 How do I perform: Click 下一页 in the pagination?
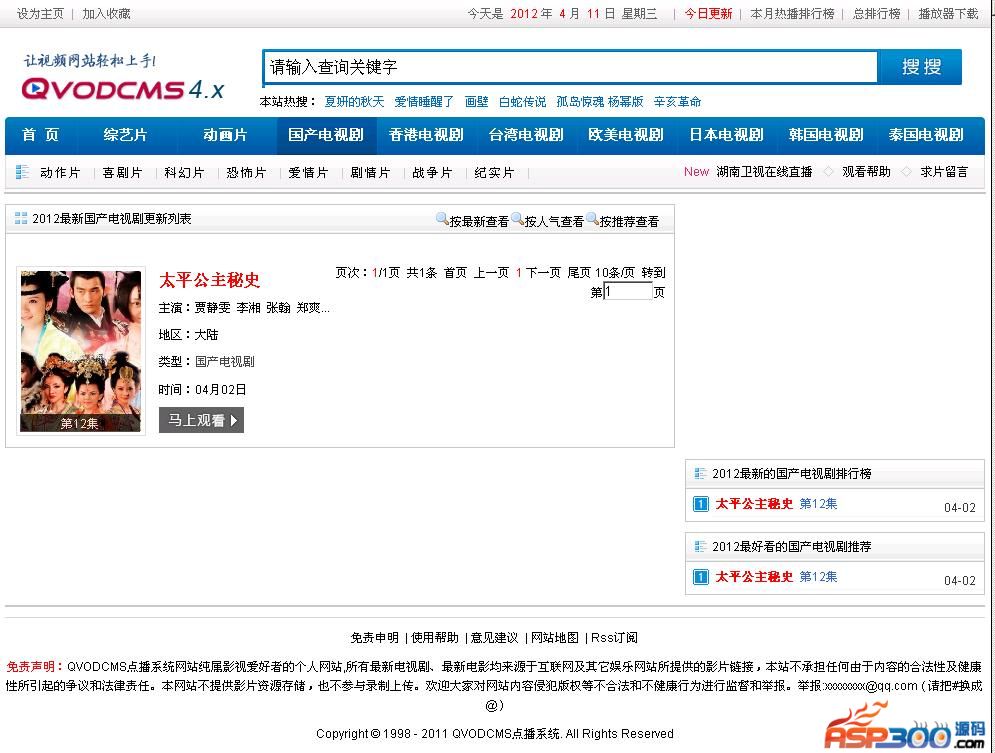pyautogui.click(x=543, y=273)
